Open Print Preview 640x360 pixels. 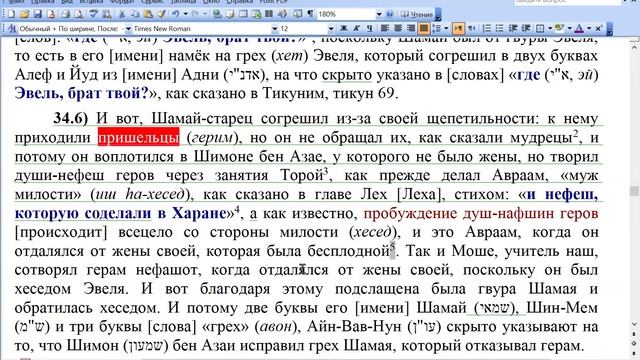[x=78, y=14]
